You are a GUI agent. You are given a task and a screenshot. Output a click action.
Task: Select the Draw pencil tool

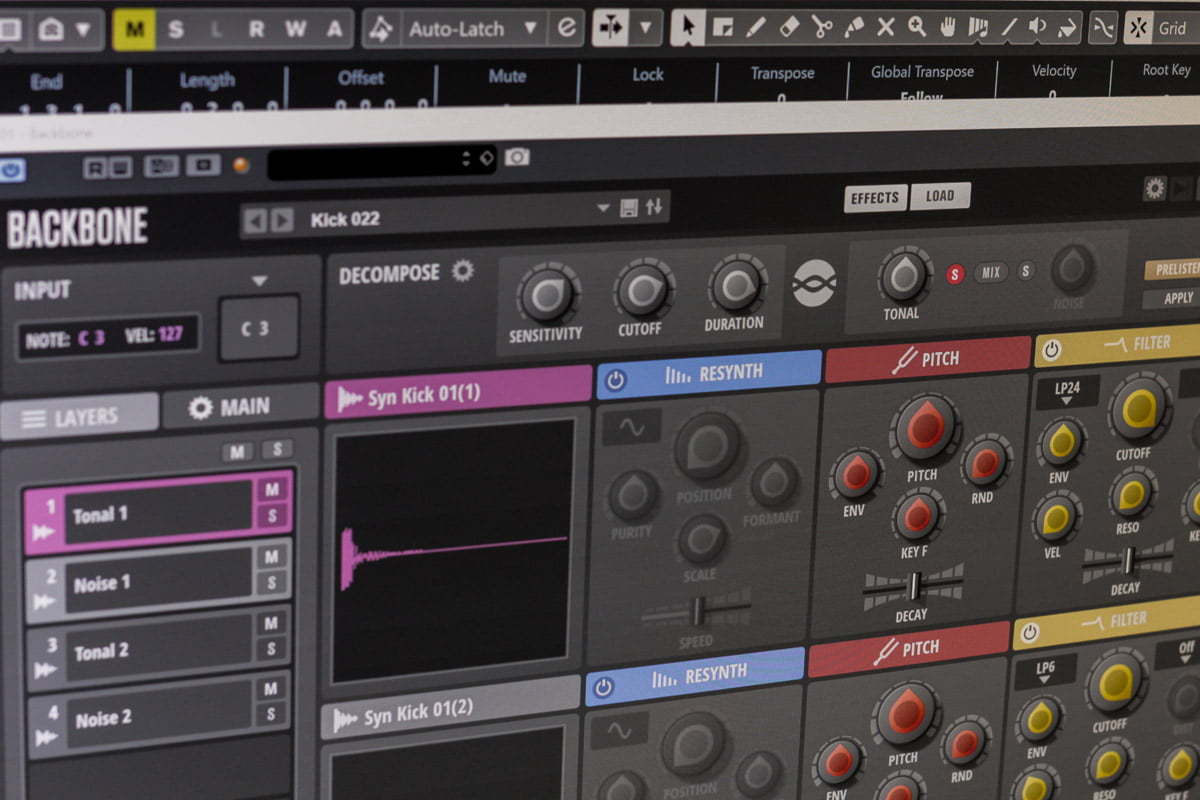tap(756, 28)
